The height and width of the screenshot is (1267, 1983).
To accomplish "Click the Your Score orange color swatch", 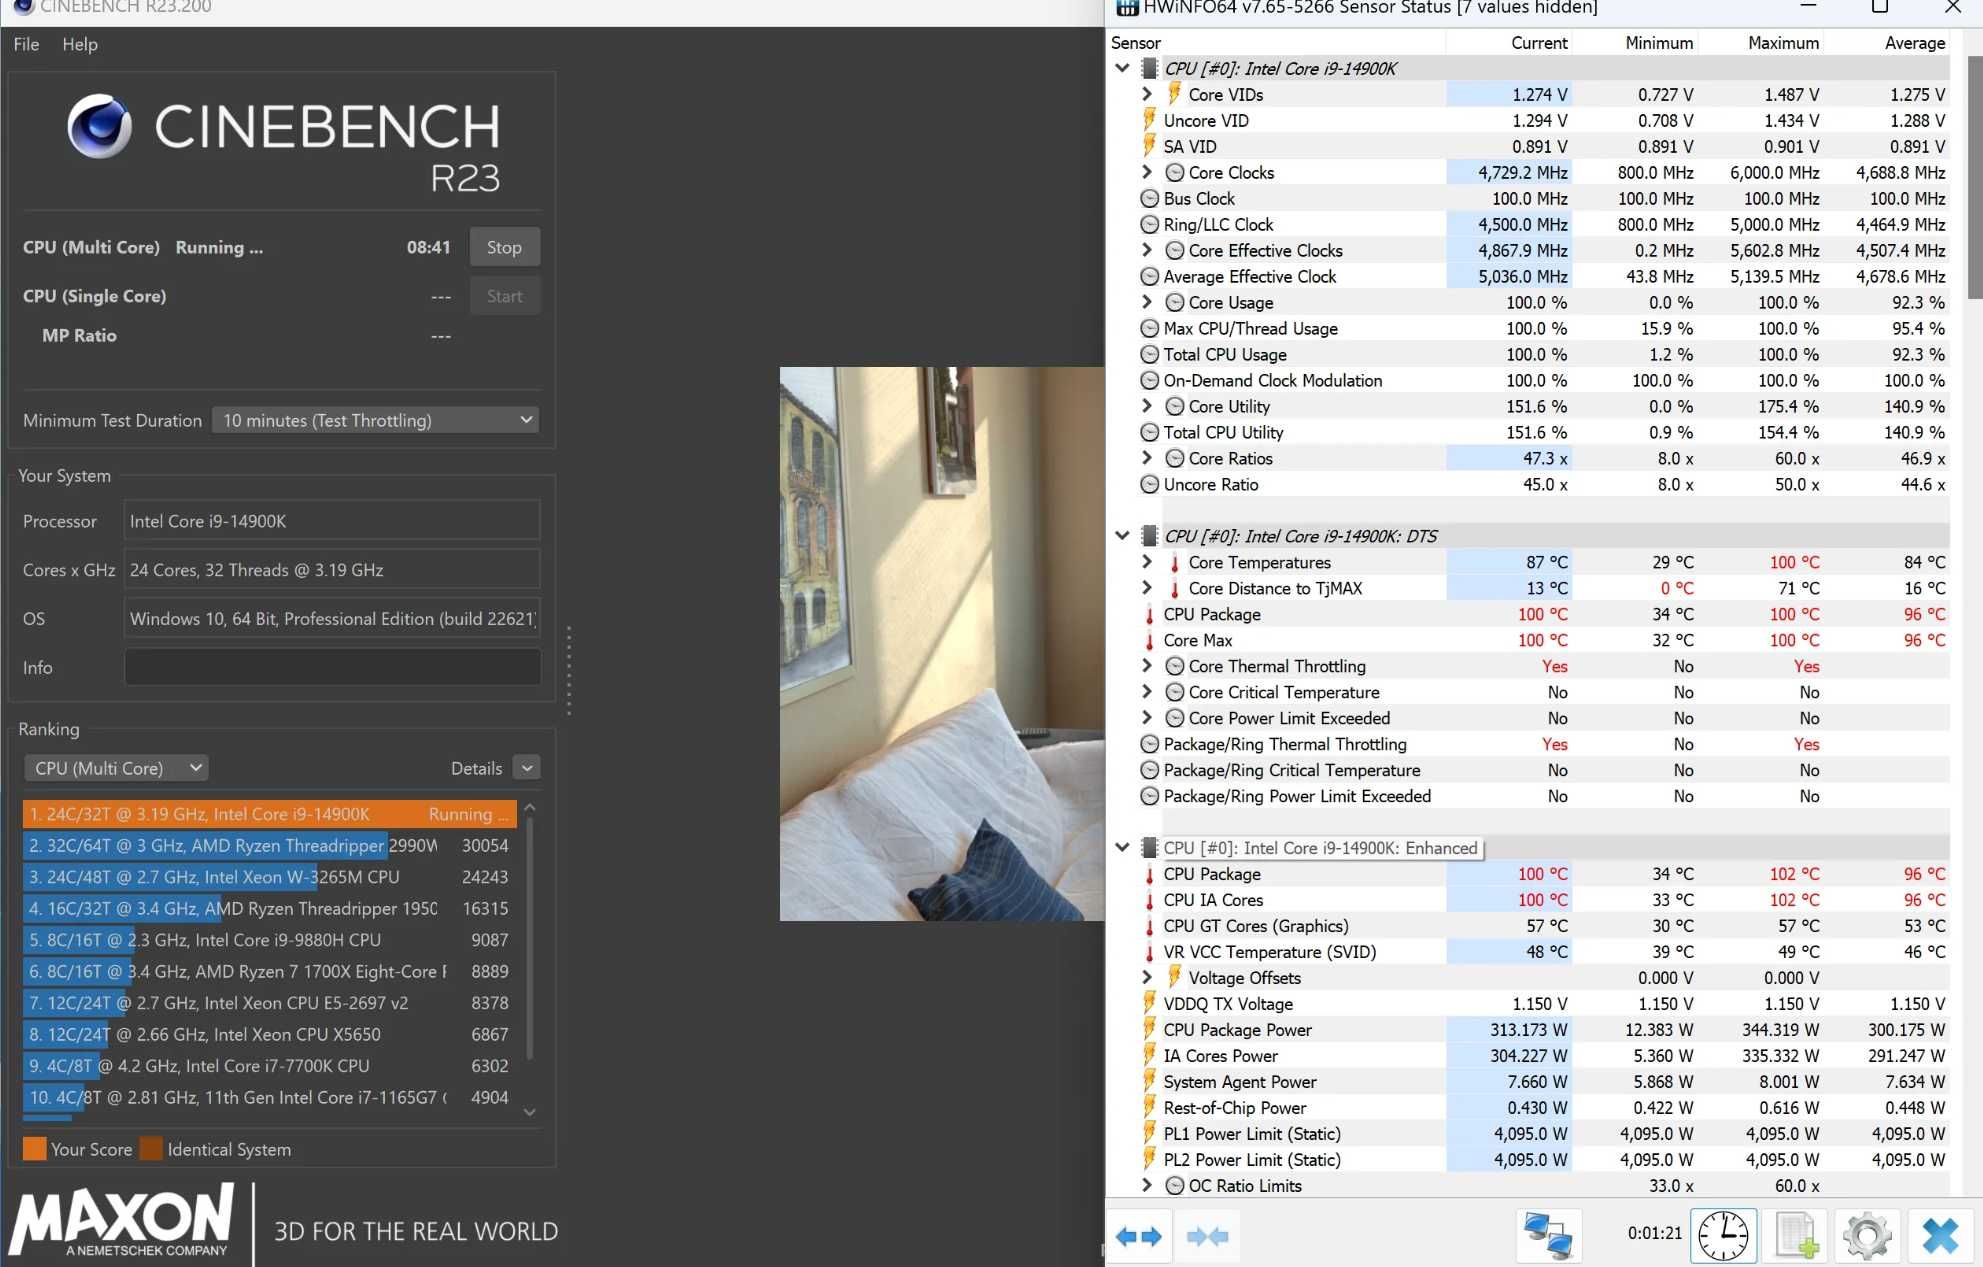I will coord(35,1149).
